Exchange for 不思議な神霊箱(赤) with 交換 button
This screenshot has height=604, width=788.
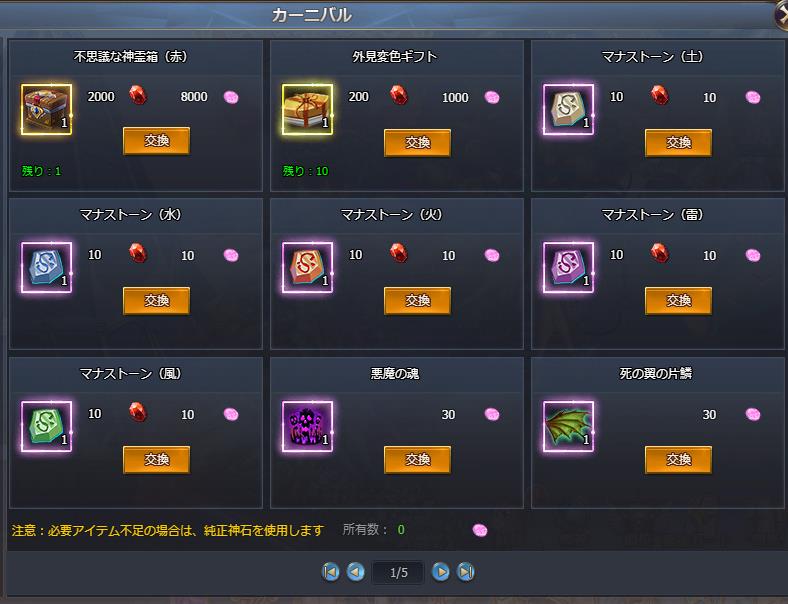[x=156, y=141]
